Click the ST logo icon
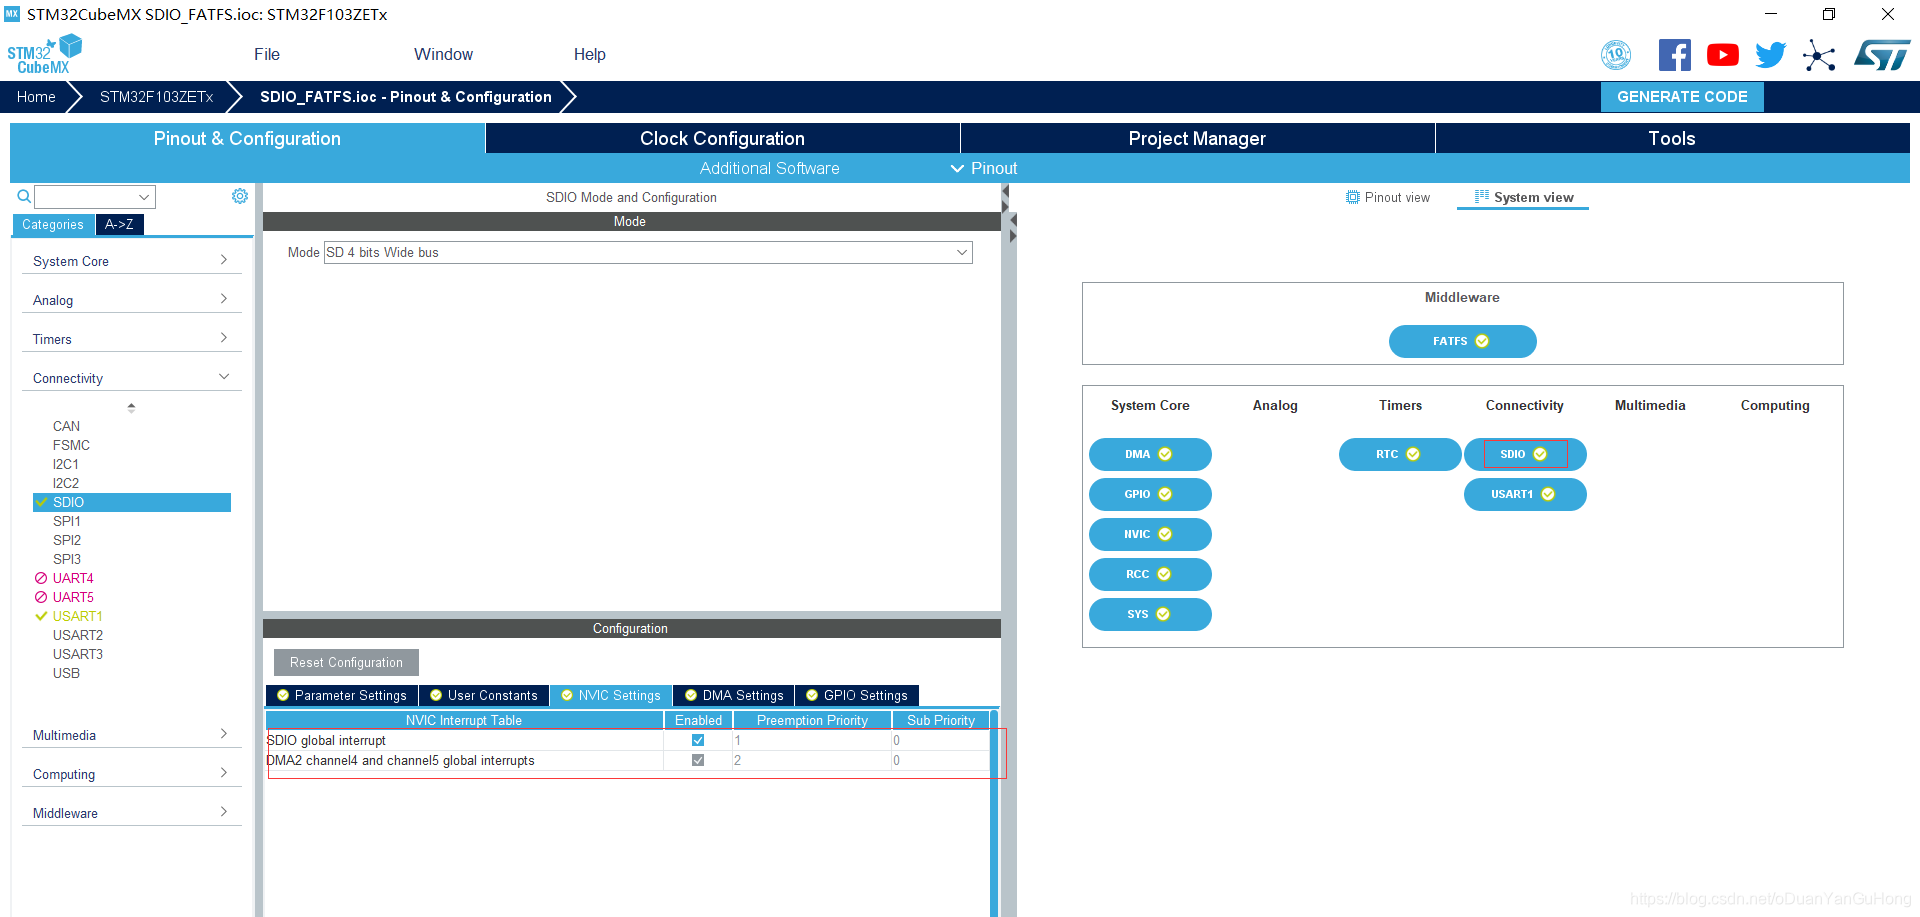Image resolution: width=1920 pixels, height=917 pixels. tap(1882, 55)
